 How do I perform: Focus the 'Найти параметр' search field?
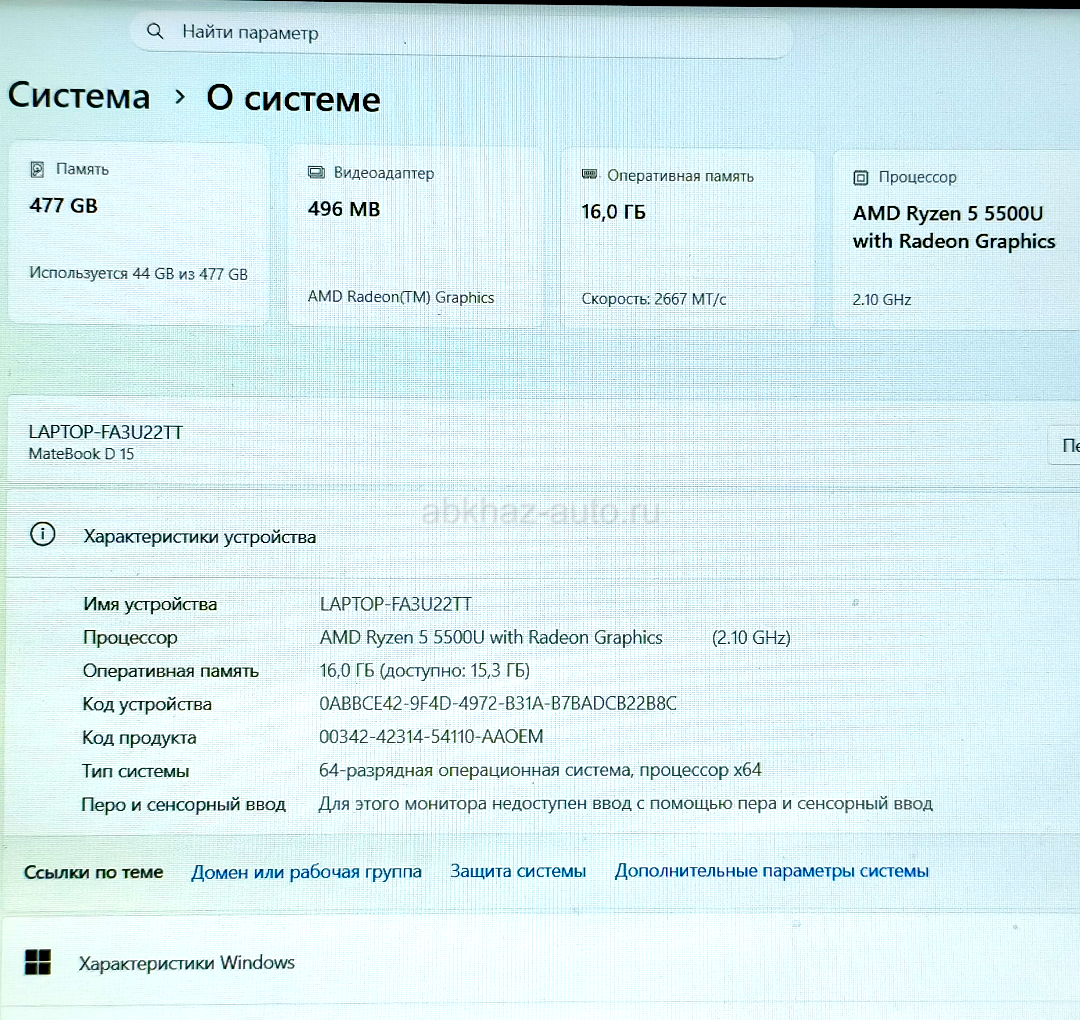coord(461,32)
